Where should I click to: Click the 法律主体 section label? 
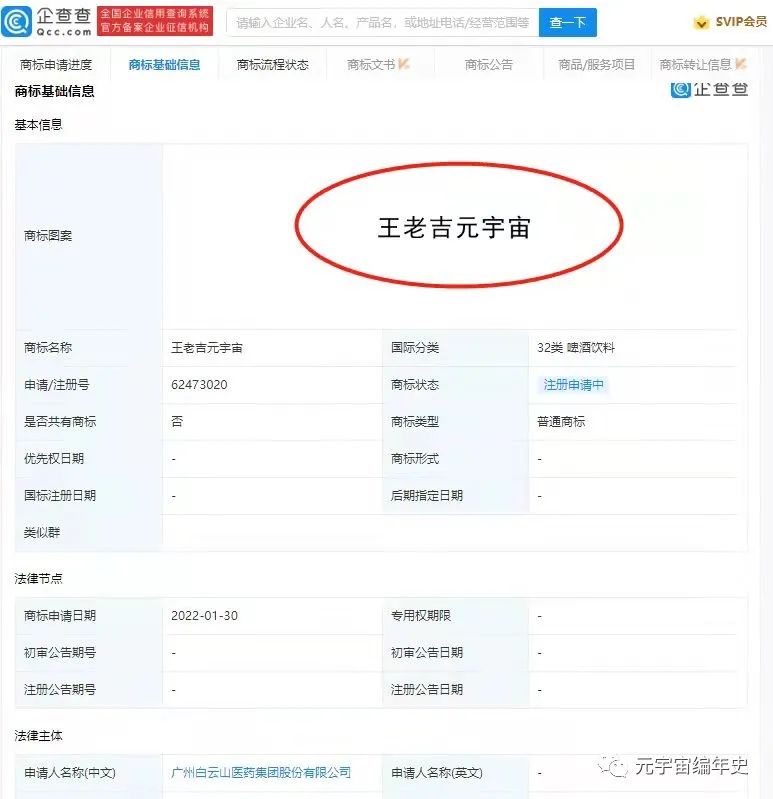38,736
